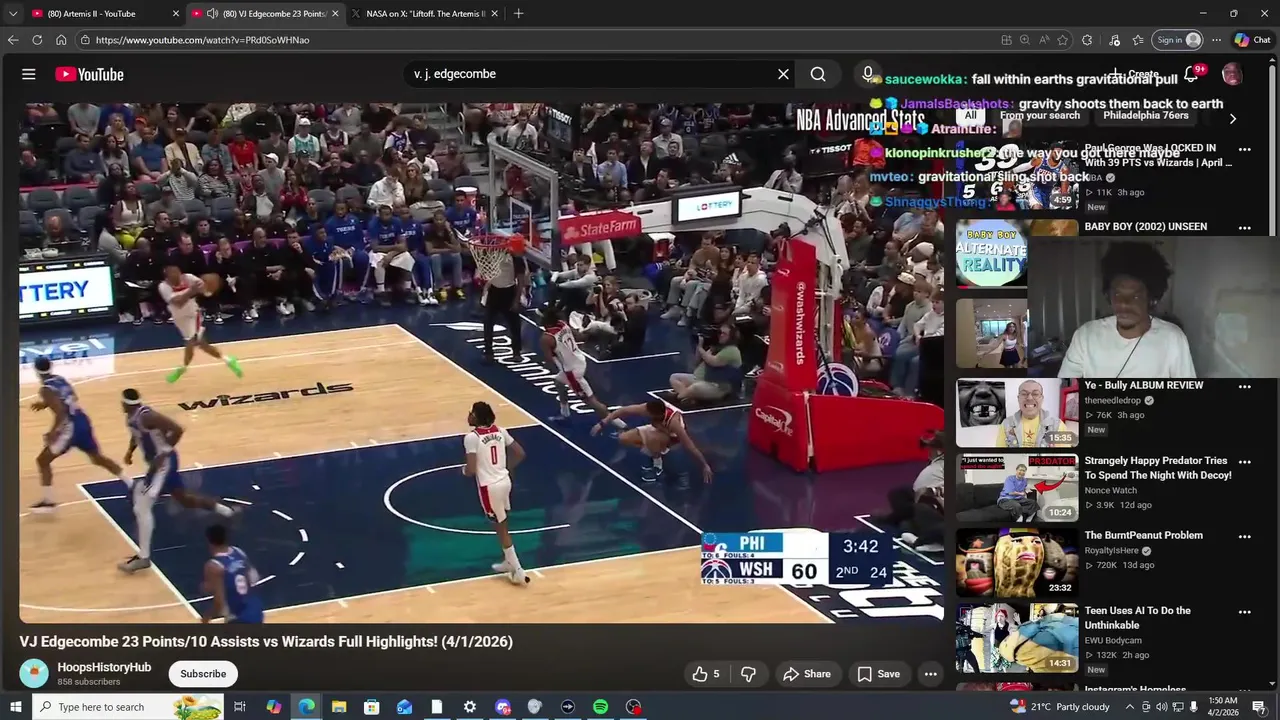1280x720 pixels.
Task: Open the HoopsHistoryHub channel name link
Action: pos(104,667)
